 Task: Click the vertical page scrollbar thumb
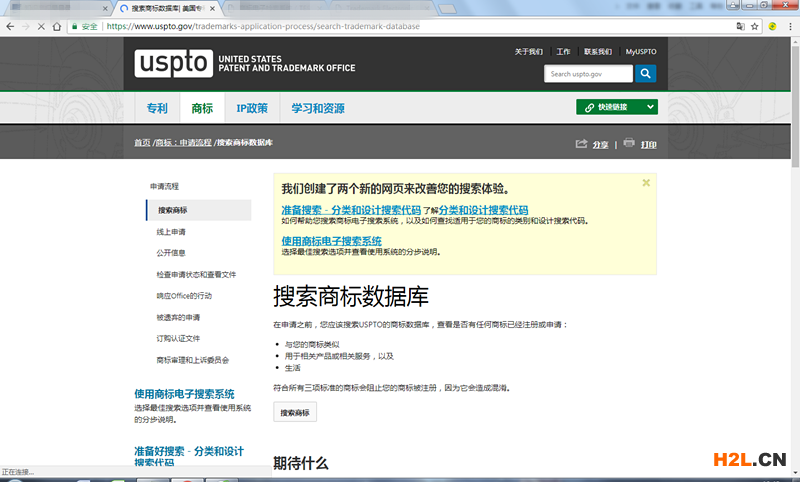795,107
